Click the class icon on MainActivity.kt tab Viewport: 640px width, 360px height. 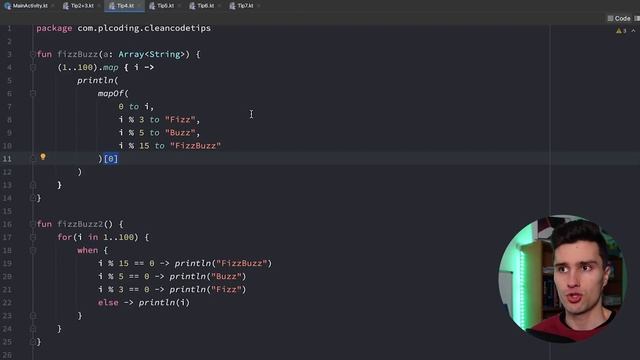pos(7,6)
